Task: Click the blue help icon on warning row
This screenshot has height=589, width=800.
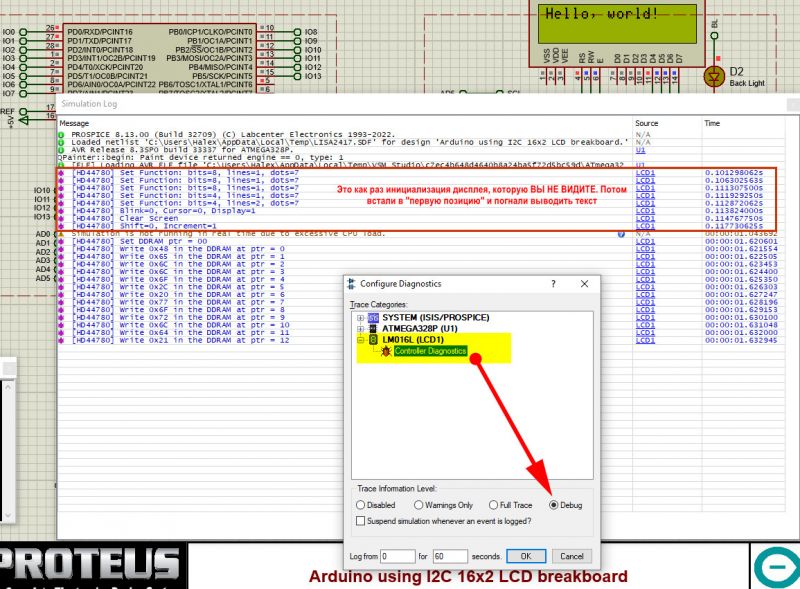Action: 621,234
